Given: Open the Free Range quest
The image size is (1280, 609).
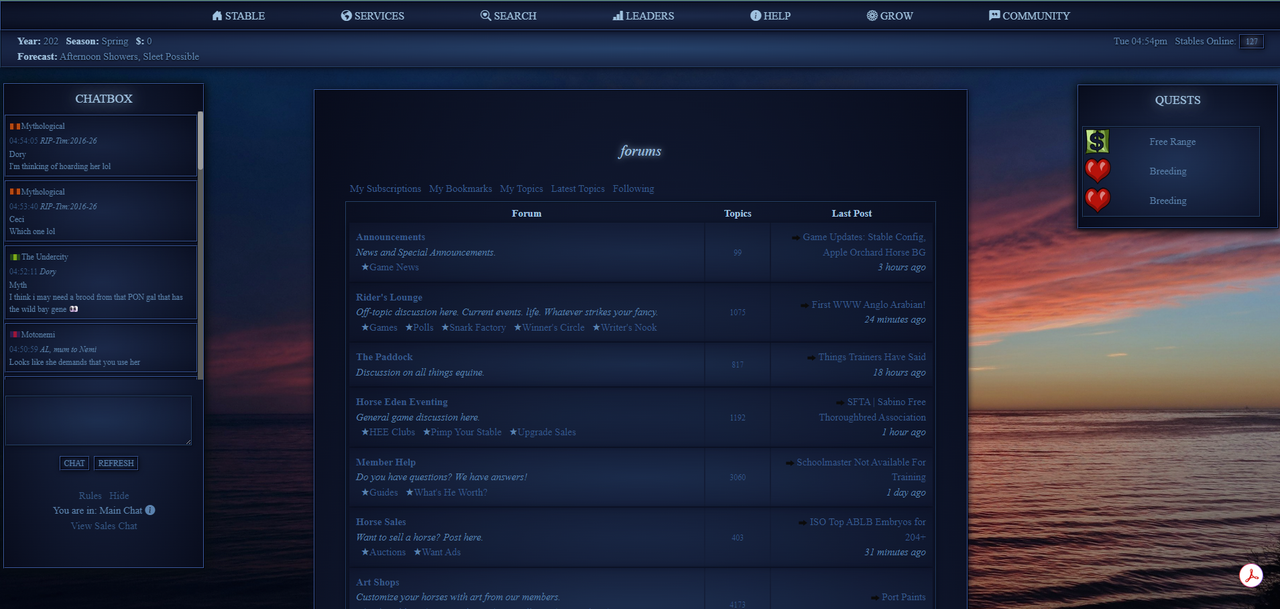Looking at the screenshot, I should point(1172,142).
